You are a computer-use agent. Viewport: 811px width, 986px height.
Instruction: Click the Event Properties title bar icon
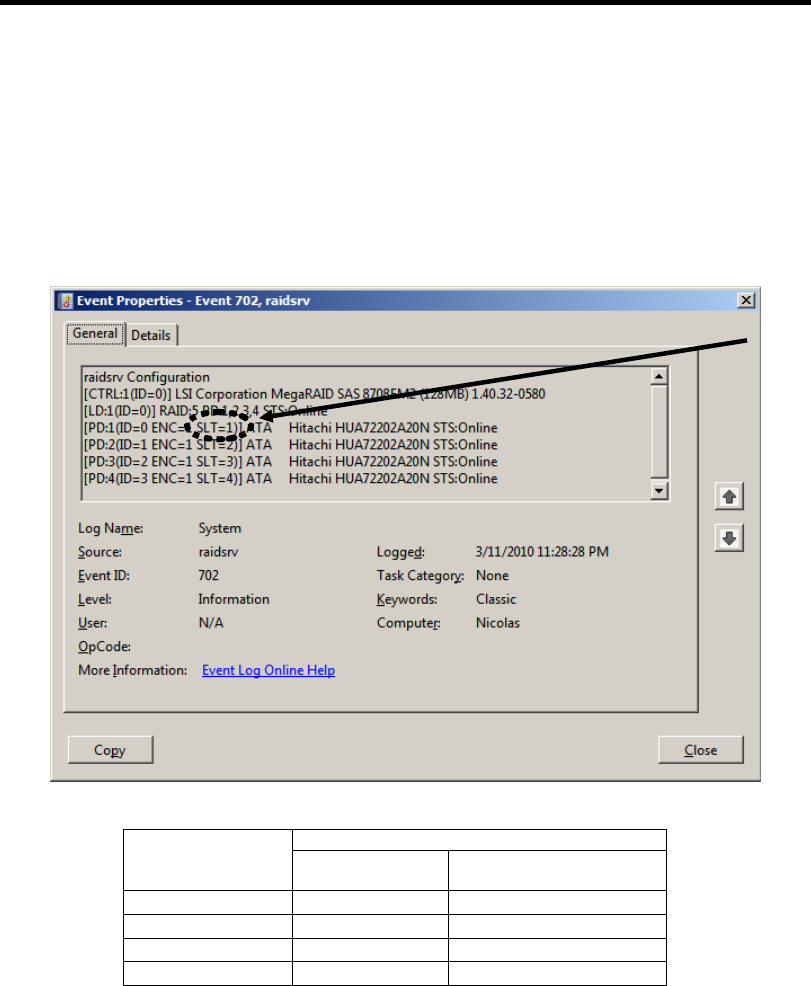pyautogui.click(x=65, y=301)
